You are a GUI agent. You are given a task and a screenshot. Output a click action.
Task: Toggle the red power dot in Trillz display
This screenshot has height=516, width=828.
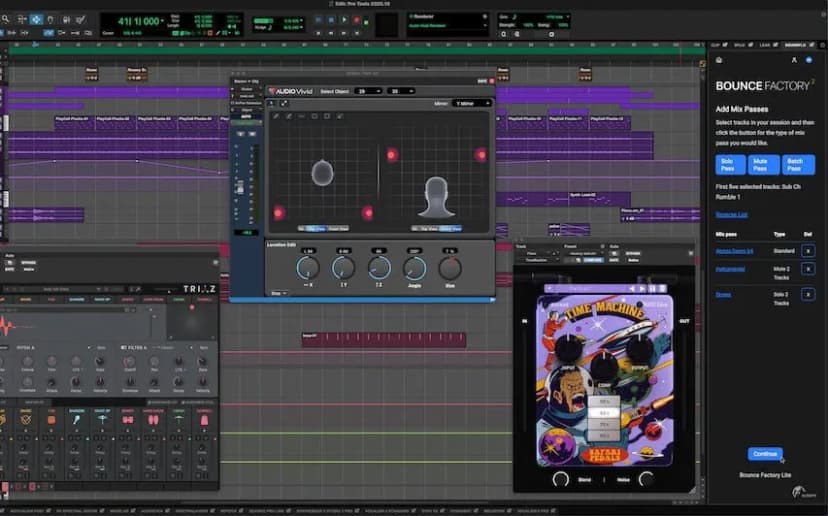point(192,307)
